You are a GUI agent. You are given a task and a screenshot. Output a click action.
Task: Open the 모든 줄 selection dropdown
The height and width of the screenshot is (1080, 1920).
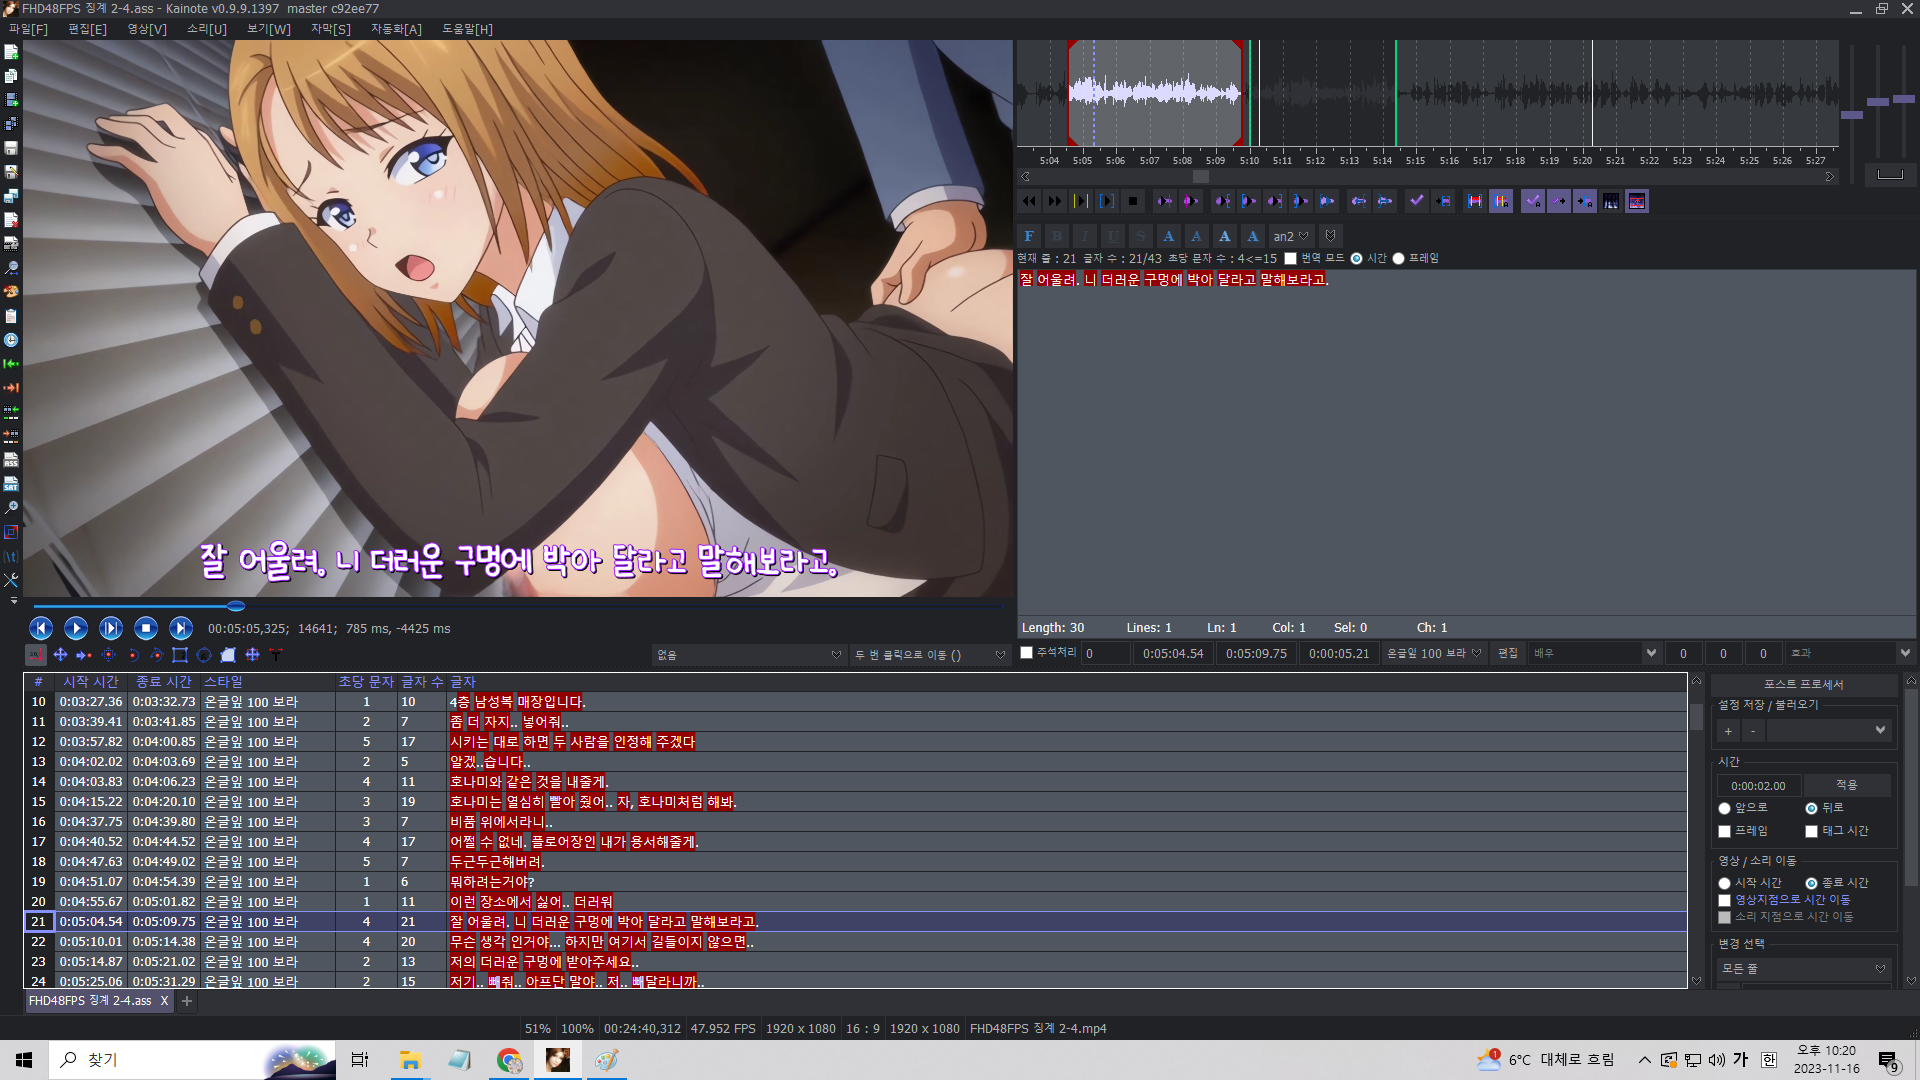1803,969
